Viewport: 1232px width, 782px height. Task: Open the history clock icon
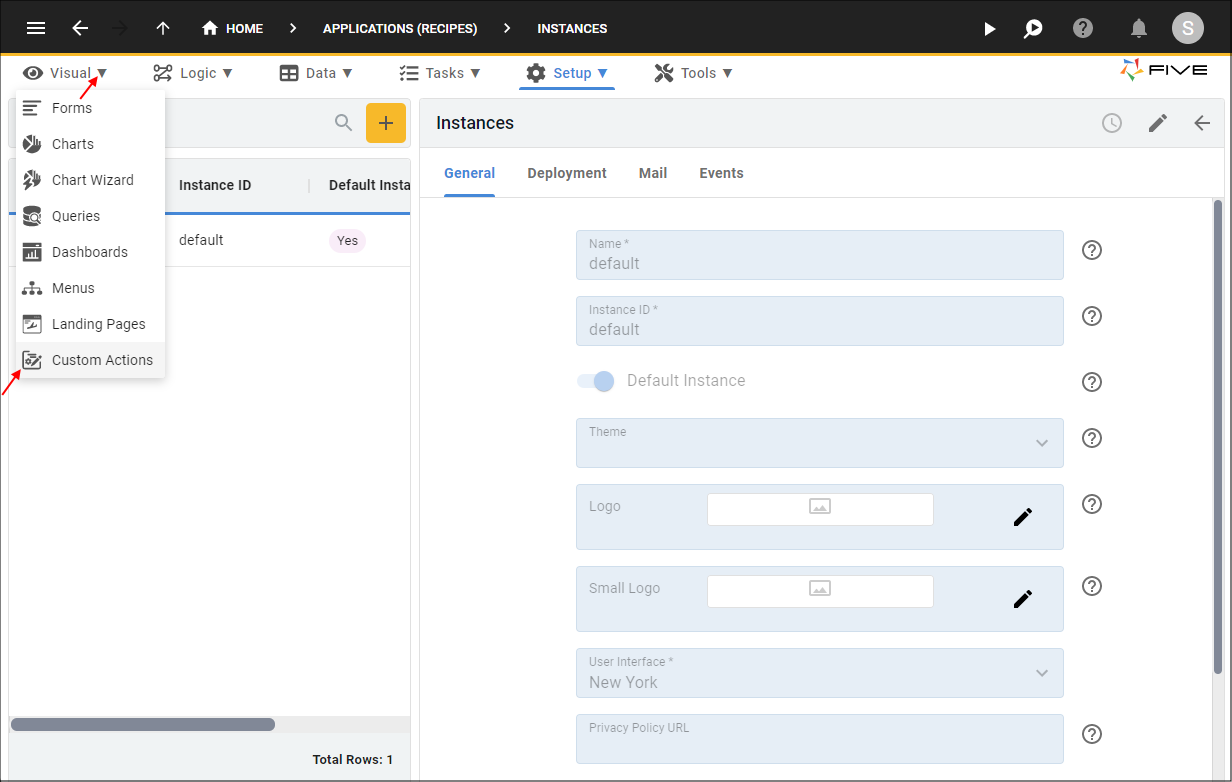pyautogui.click(x=1112, y=123)
